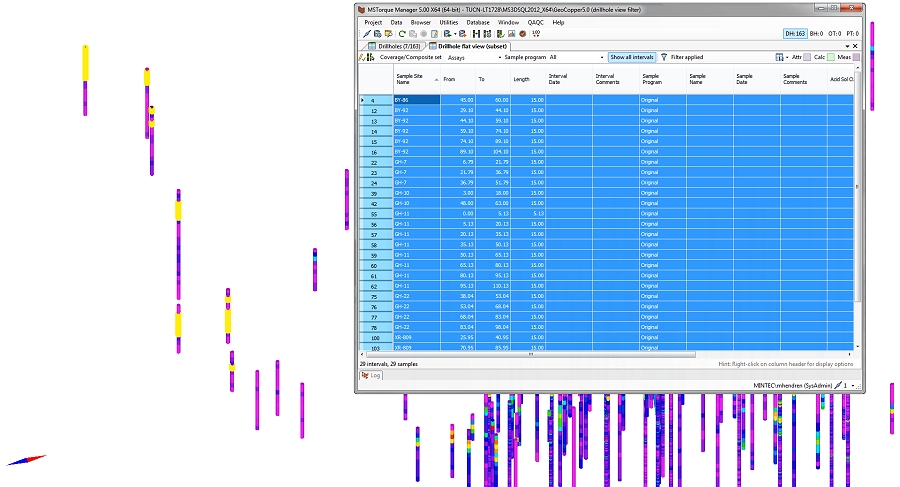This screenshot has width=900, height=487.
Task: Click the chart image toolbar icon
Action: (x=511, y=34)
